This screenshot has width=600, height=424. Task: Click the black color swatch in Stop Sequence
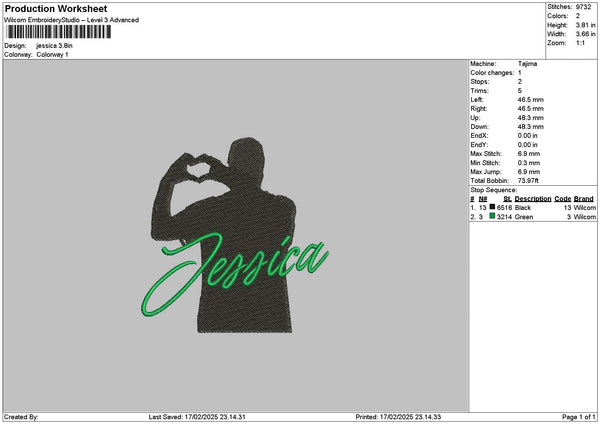pos(492,207)
